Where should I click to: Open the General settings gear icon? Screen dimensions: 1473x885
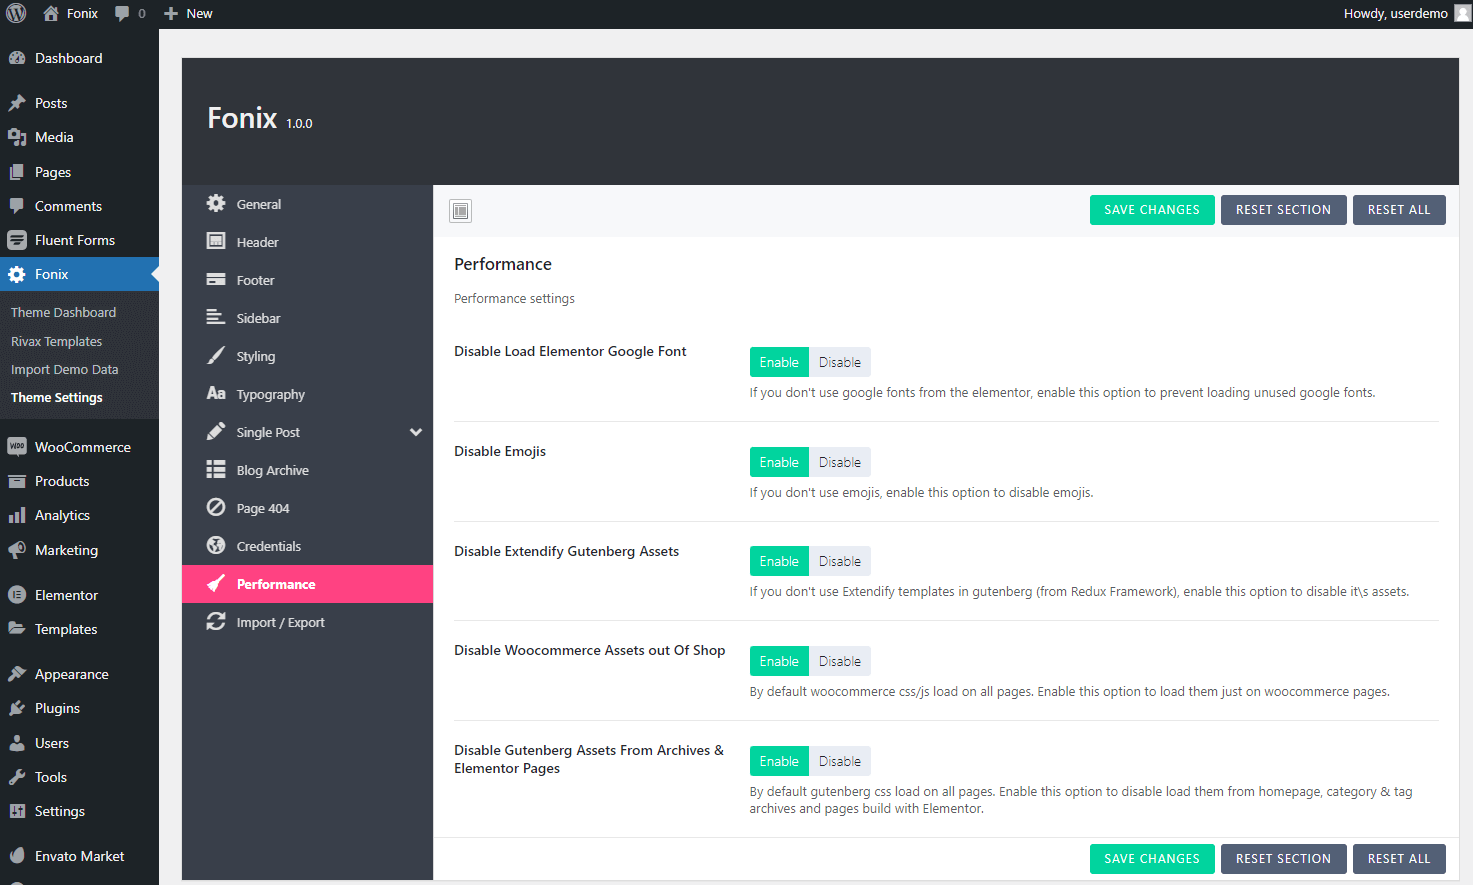(216, 204)
